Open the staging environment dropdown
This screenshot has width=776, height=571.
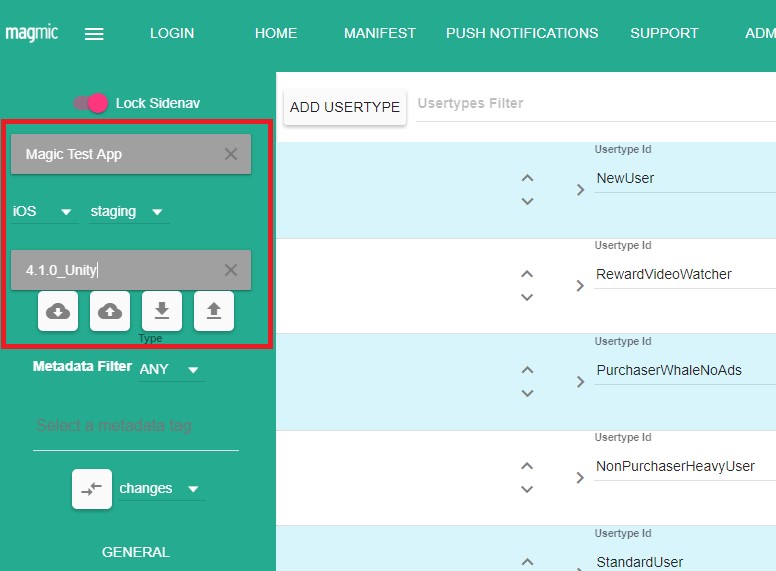128,212
